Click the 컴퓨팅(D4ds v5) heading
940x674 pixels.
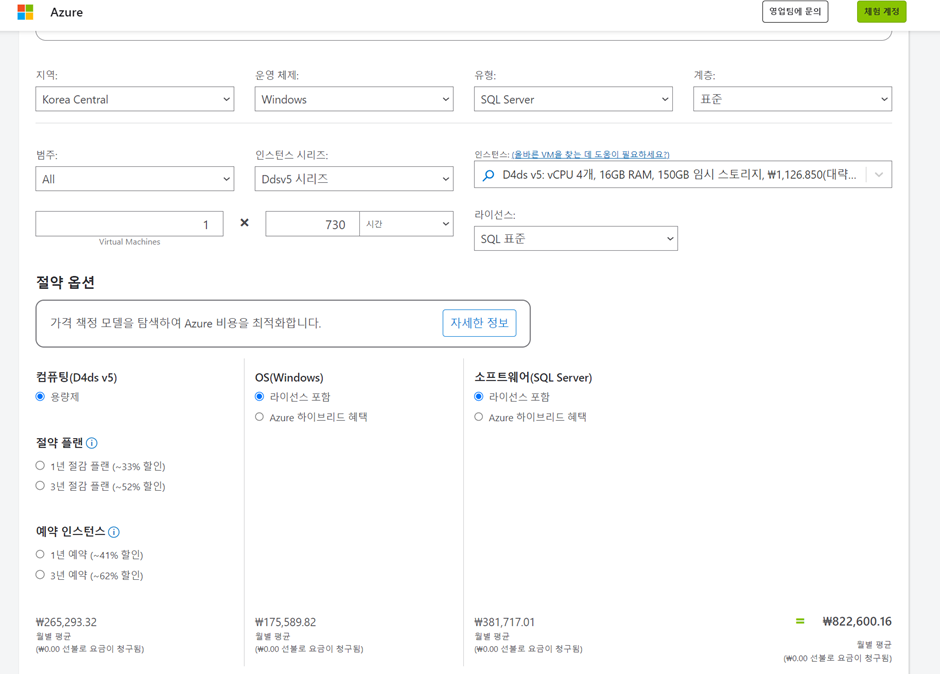pyautogui.click(x=77, y=377)
